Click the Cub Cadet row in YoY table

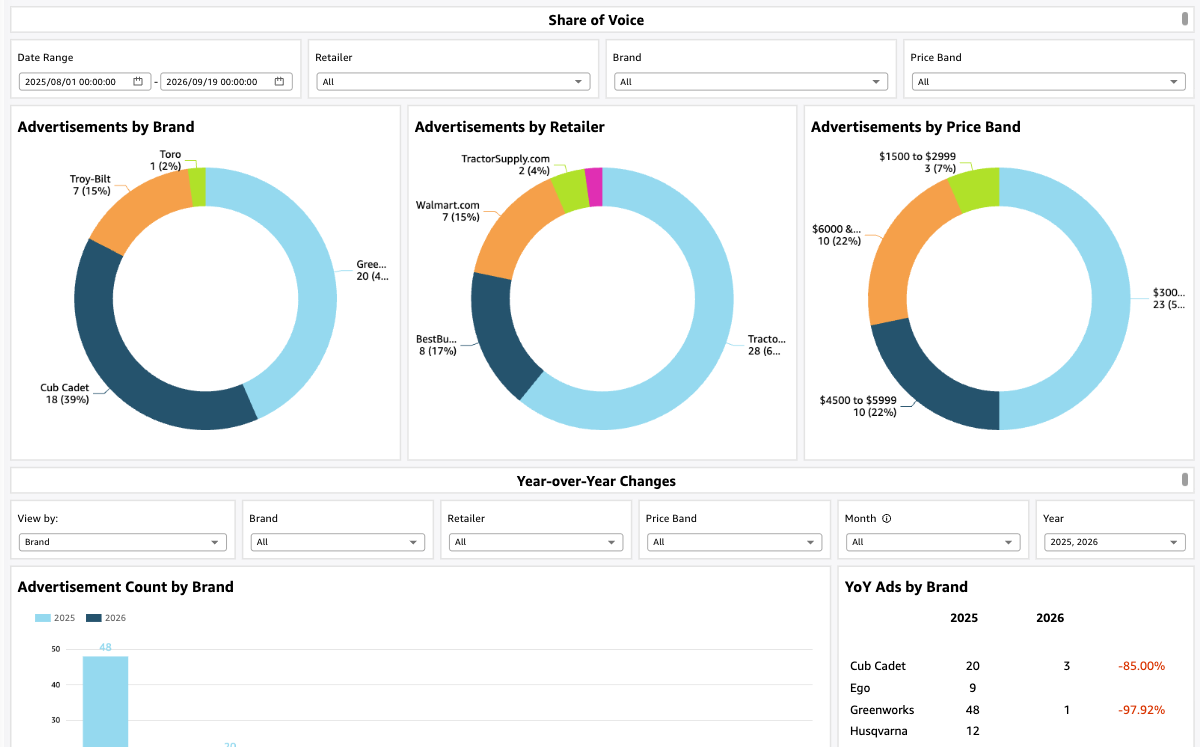click(1008, 666)
